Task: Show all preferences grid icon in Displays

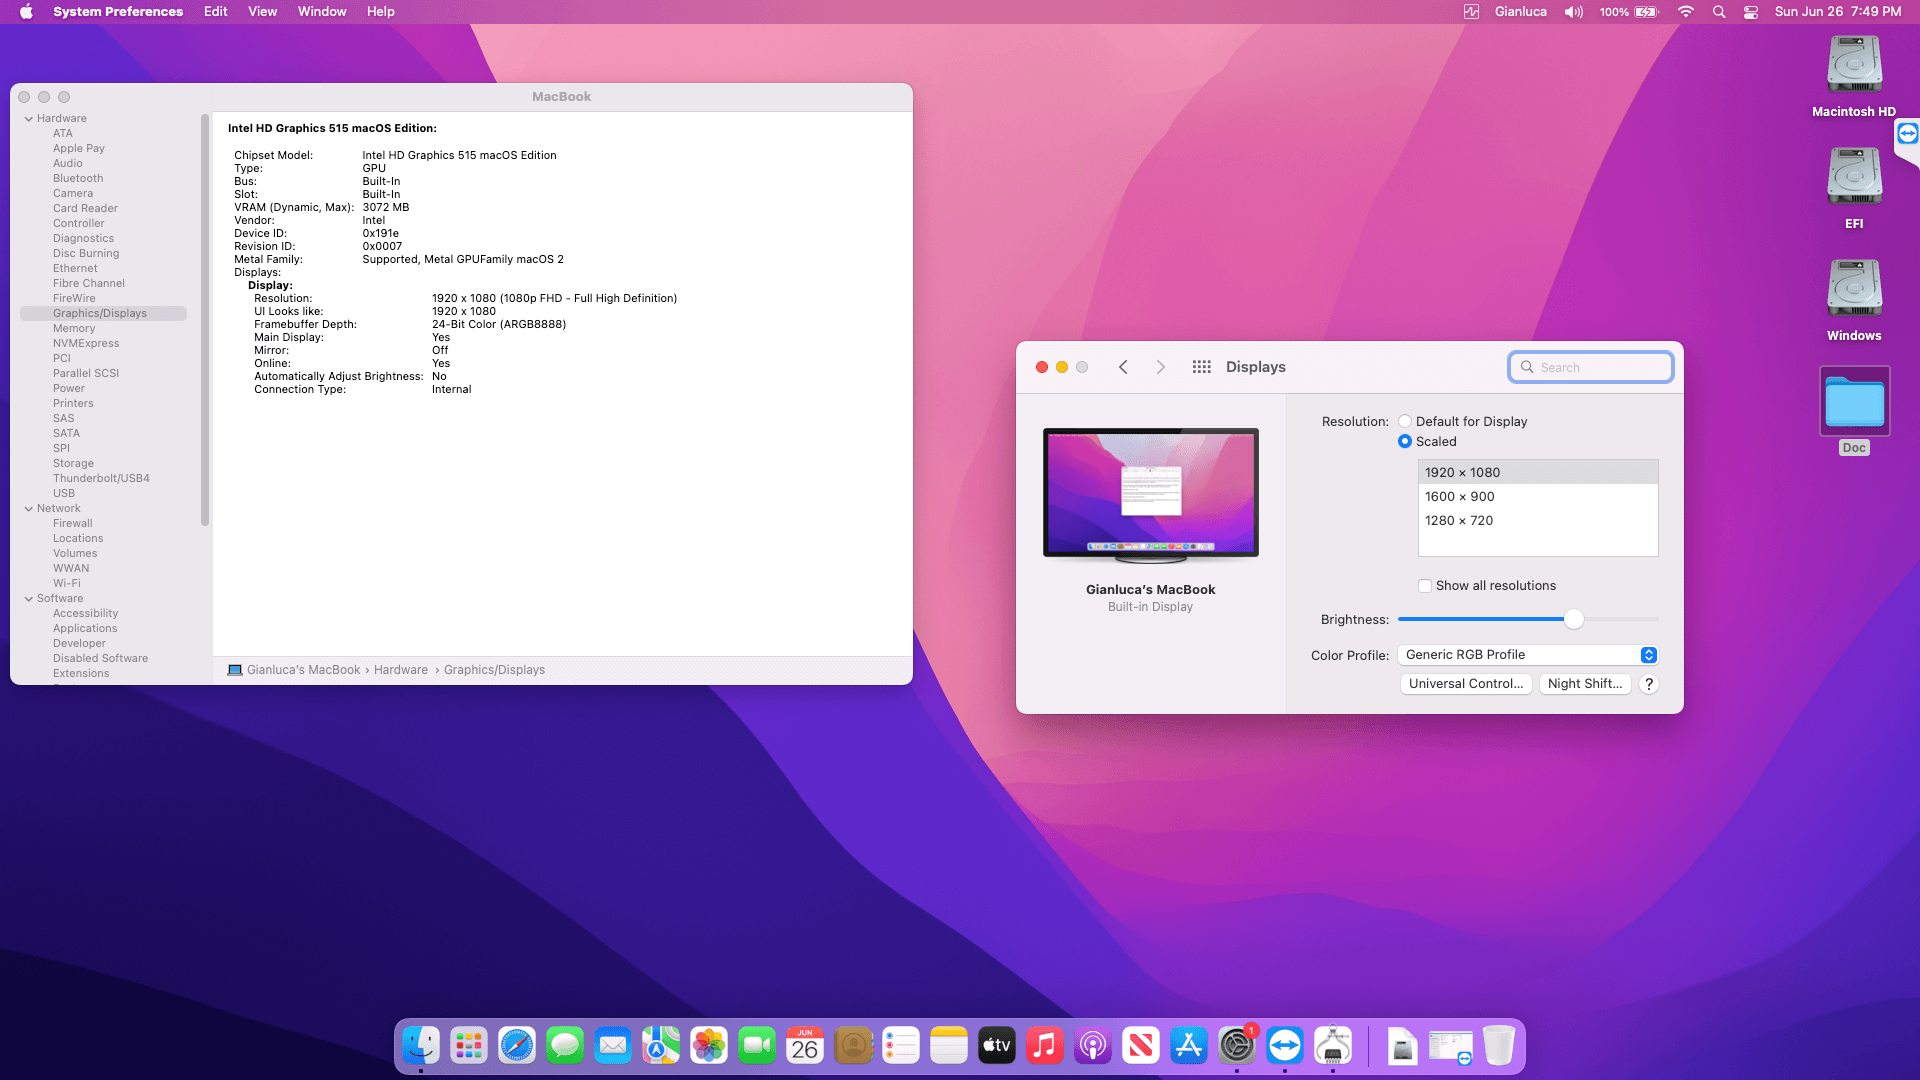Action: point(1202,367)
